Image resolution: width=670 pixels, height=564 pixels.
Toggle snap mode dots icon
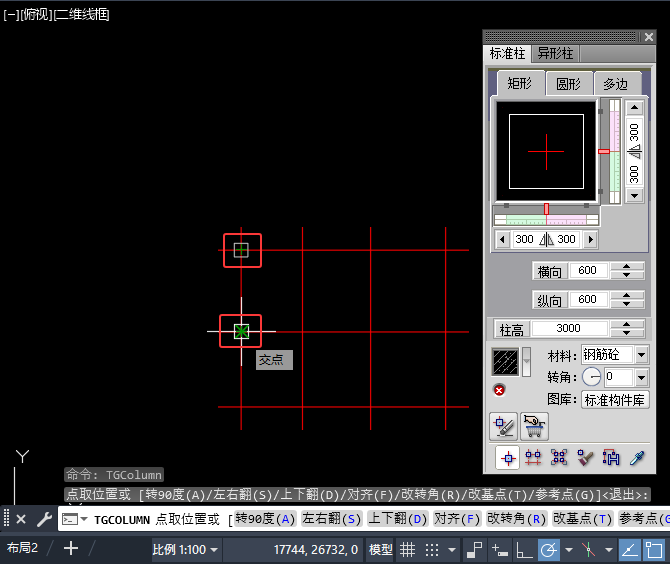point(432,549)
